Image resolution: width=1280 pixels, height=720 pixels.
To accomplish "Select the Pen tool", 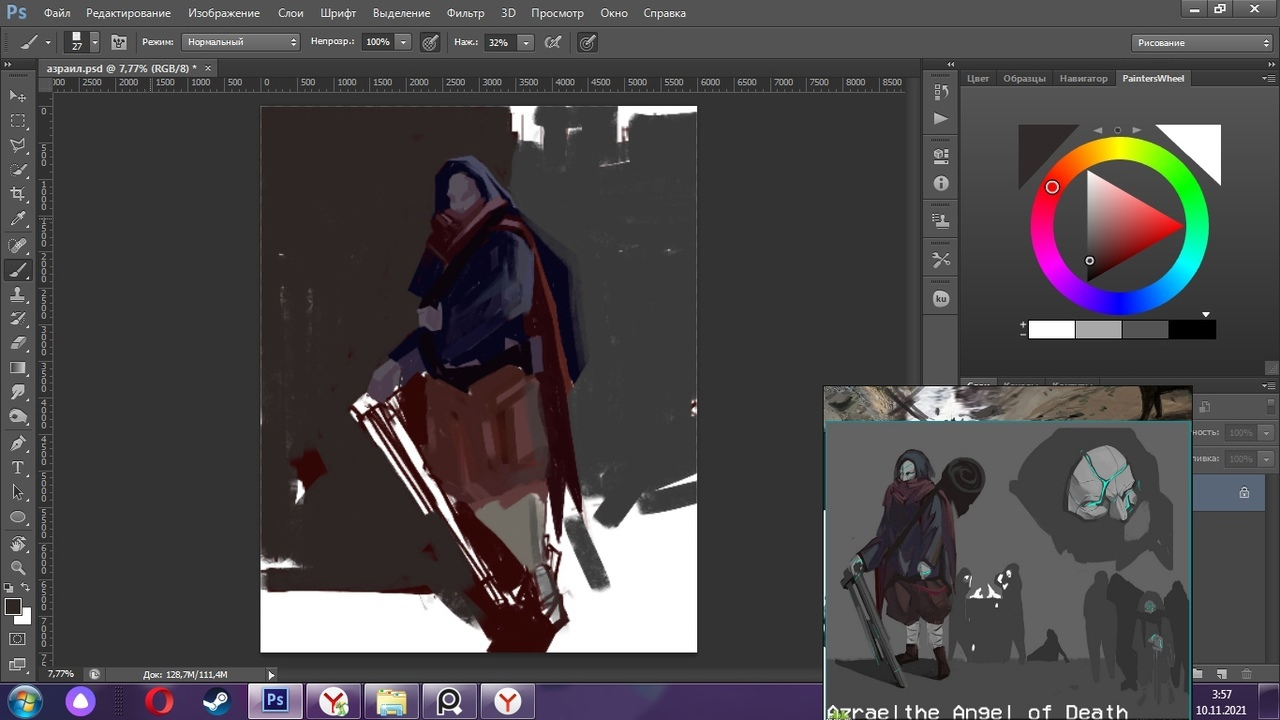I will [18, 443].
